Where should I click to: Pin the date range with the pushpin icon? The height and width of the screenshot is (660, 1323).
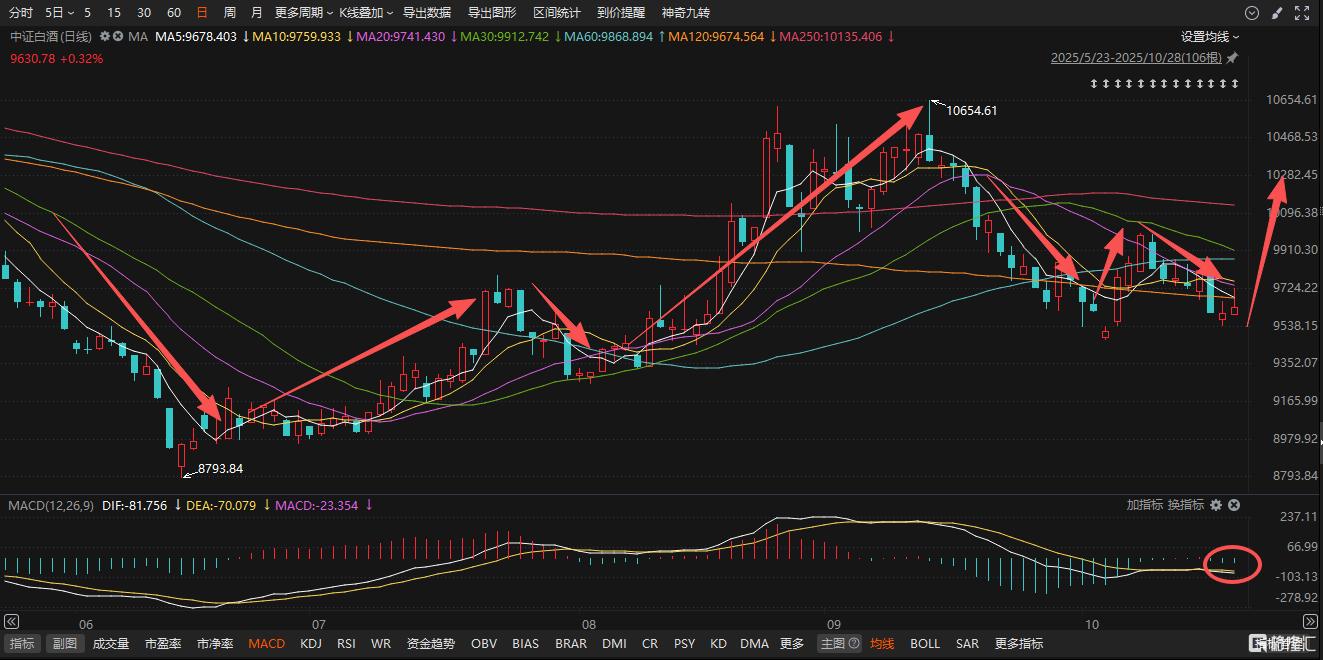click(x=1232, y=58)
